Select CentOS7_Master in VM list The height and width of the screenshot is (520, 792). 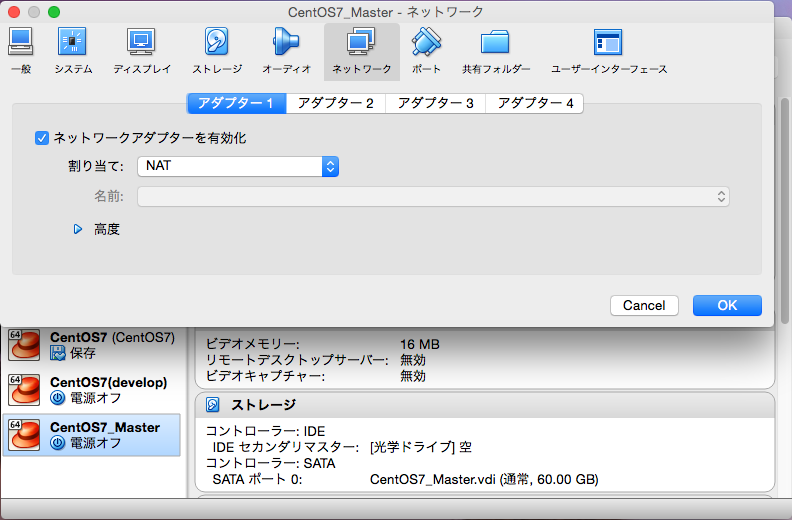[x=91, y=435]
